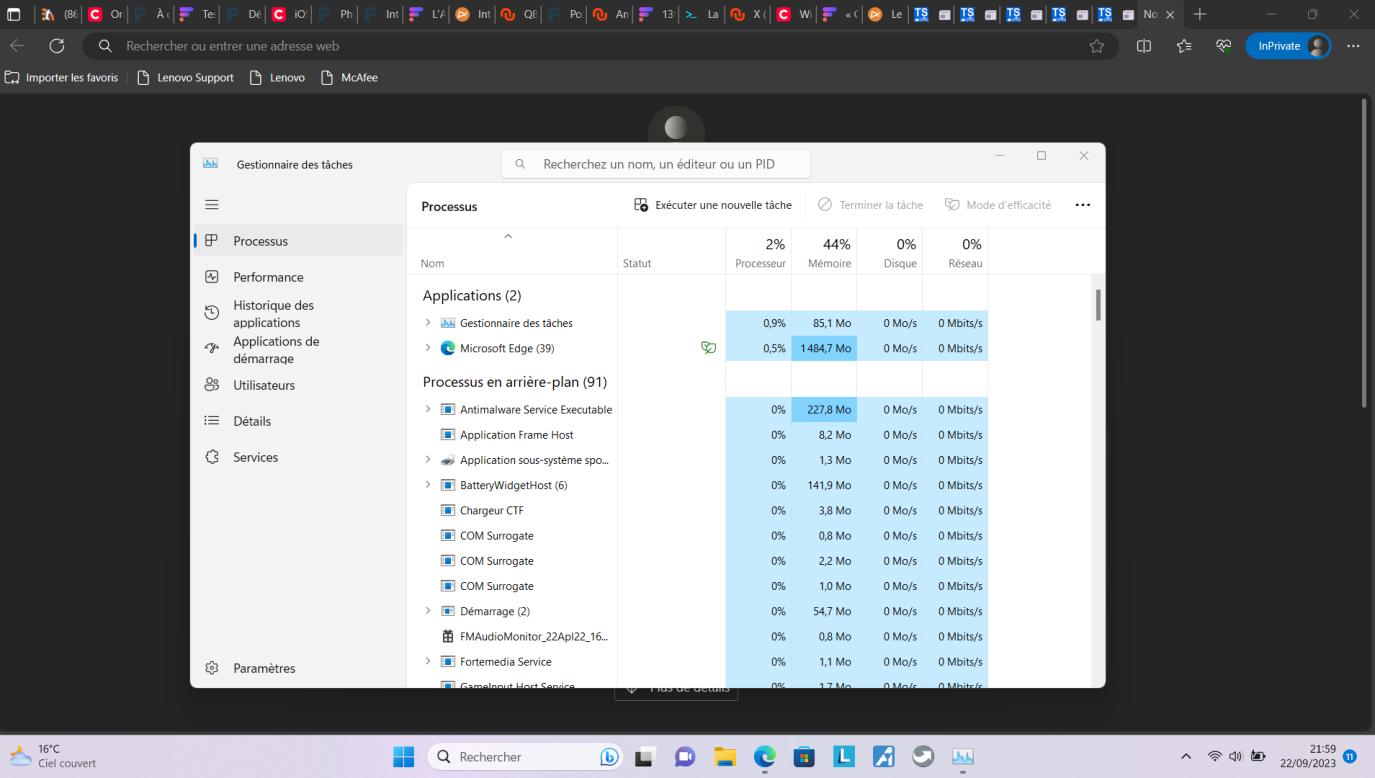Open Applications de démarrage section
The width and height of the screenshot is (1375, 778).
[276, 350]
